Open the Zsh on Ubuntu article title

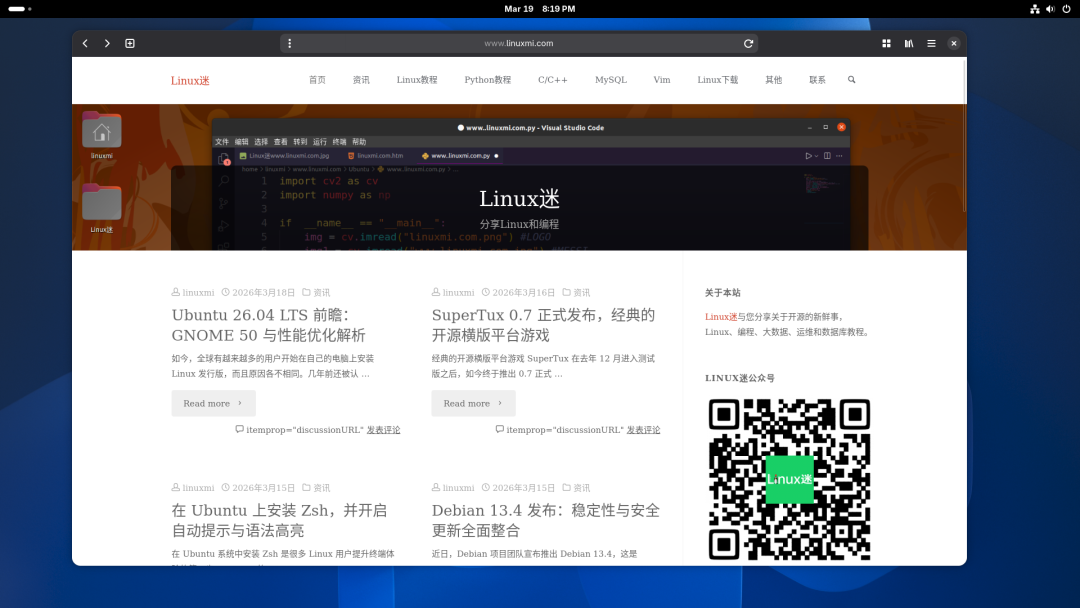point(279,521)
